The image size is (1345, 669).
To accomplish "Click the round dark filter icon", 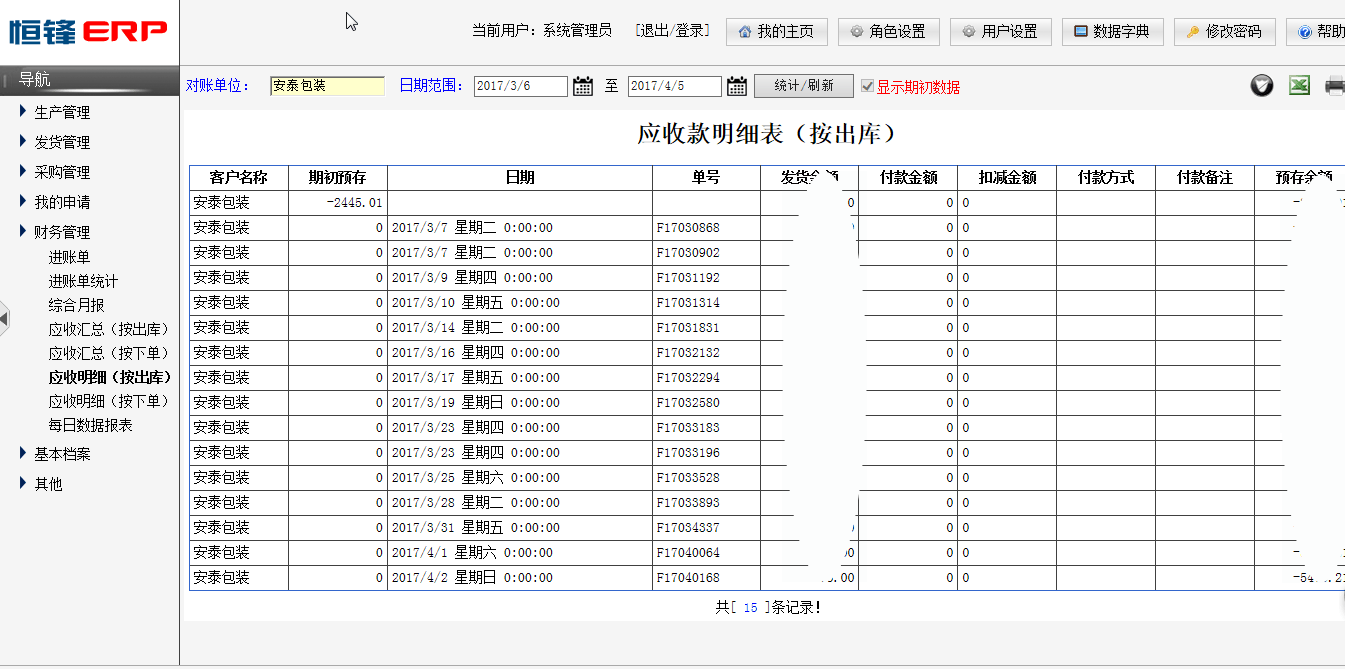I will tap(1262, 86).
